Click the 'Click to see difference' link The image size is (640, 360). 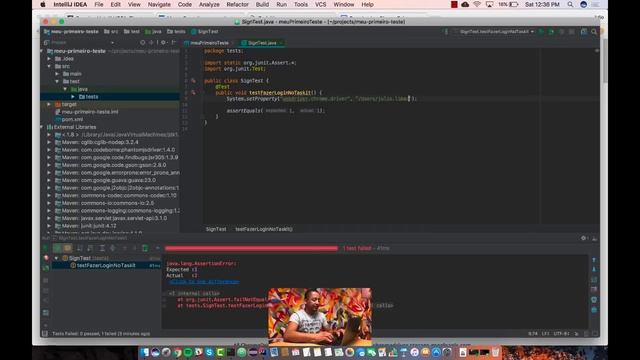[204, 282]
